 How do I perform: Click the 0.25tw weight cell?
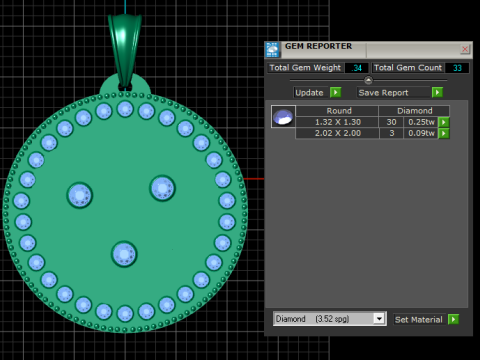[421, 122]
